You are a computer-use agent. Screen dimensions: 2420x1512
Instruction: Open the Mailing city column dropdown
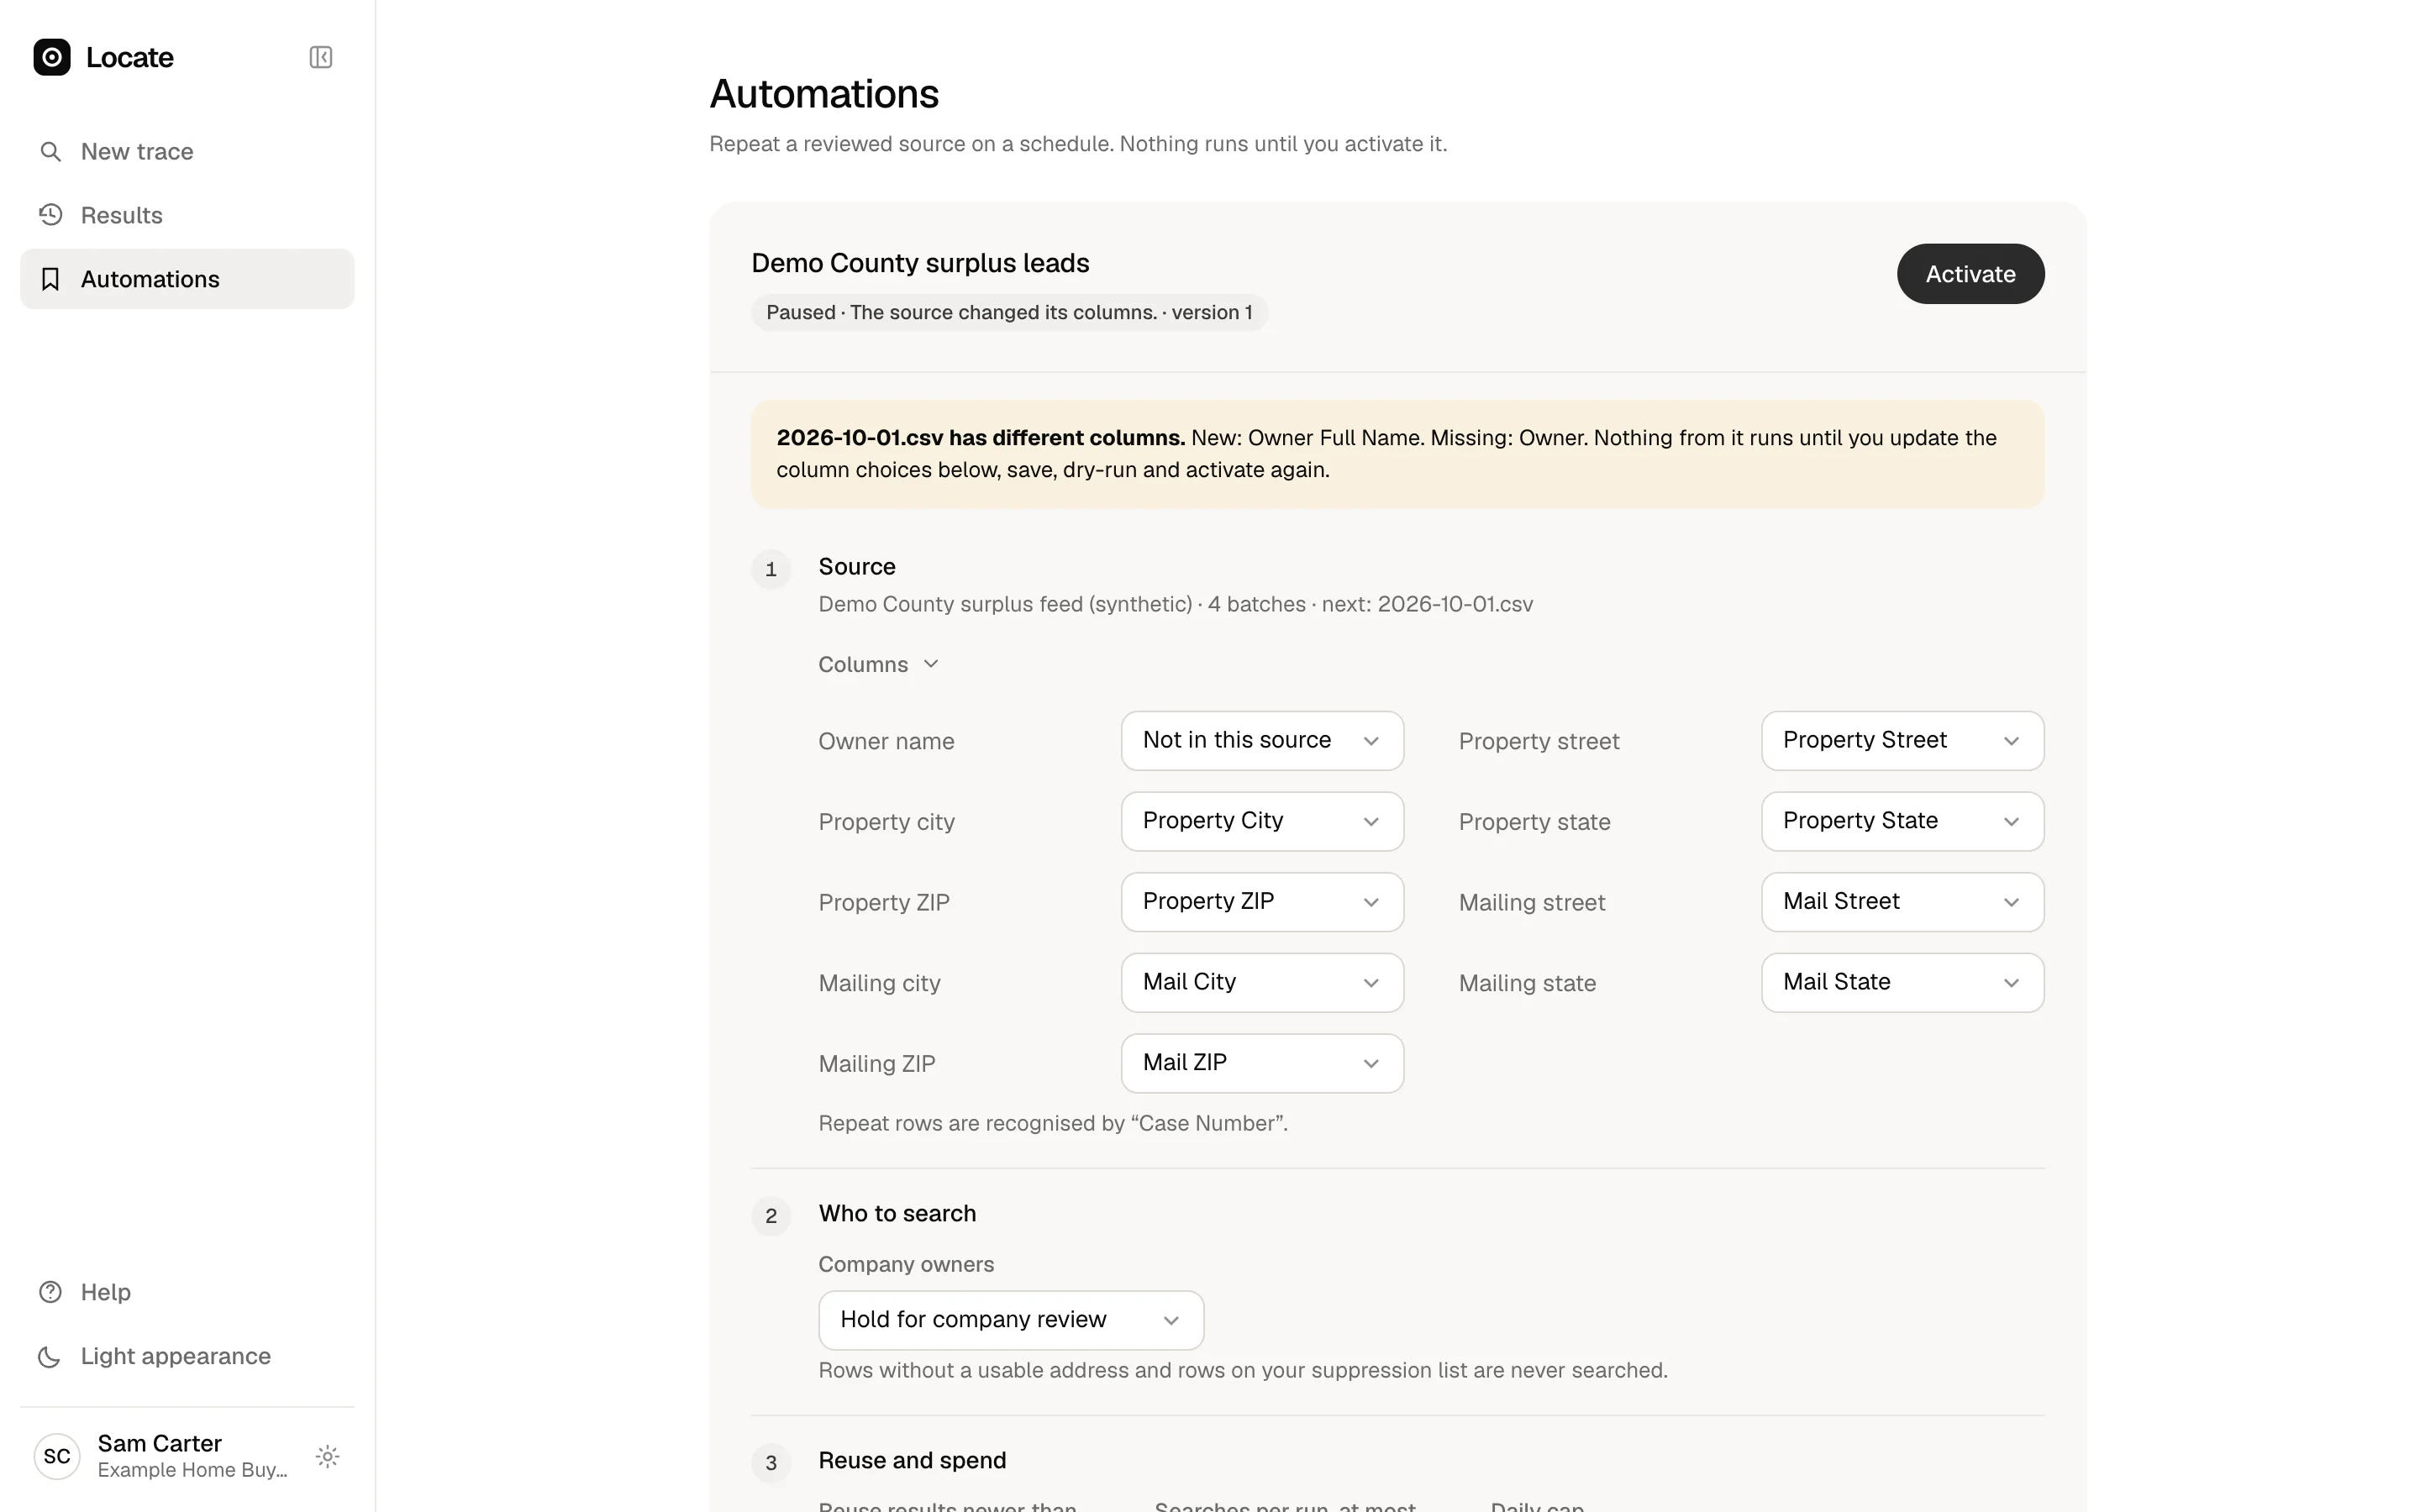1262,983
